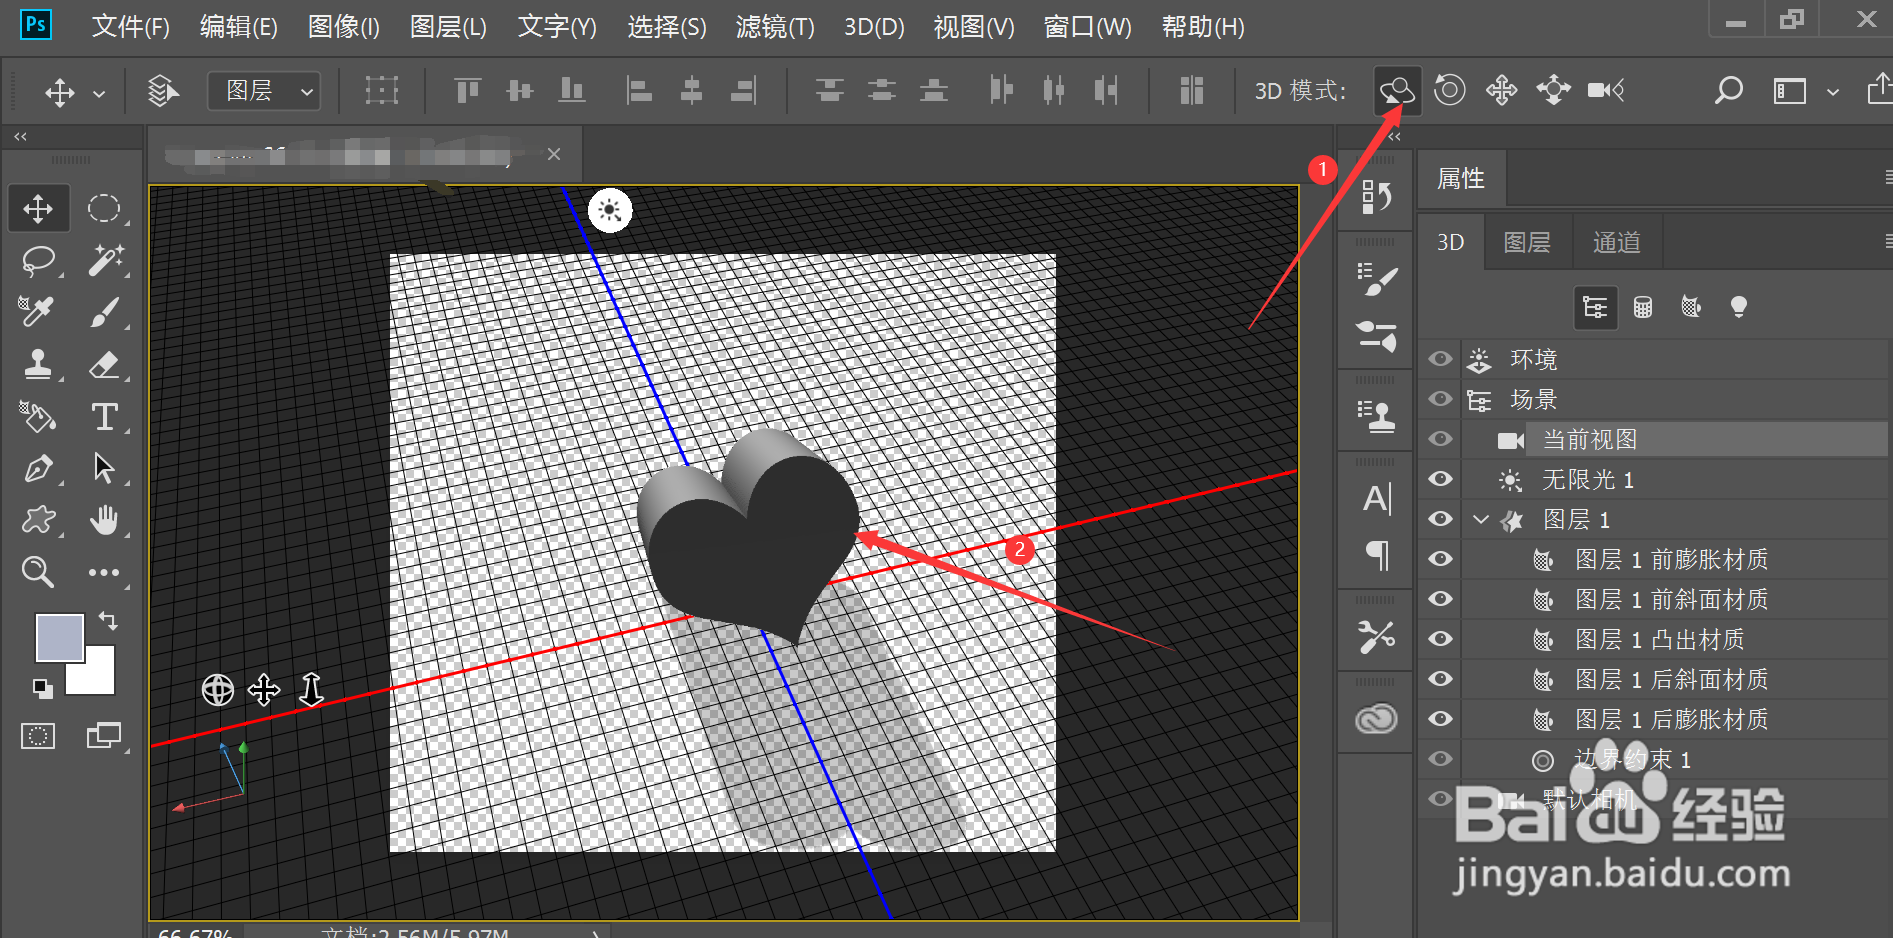
Task: Collapse the right panels double-arrow
Action: 1395,136
